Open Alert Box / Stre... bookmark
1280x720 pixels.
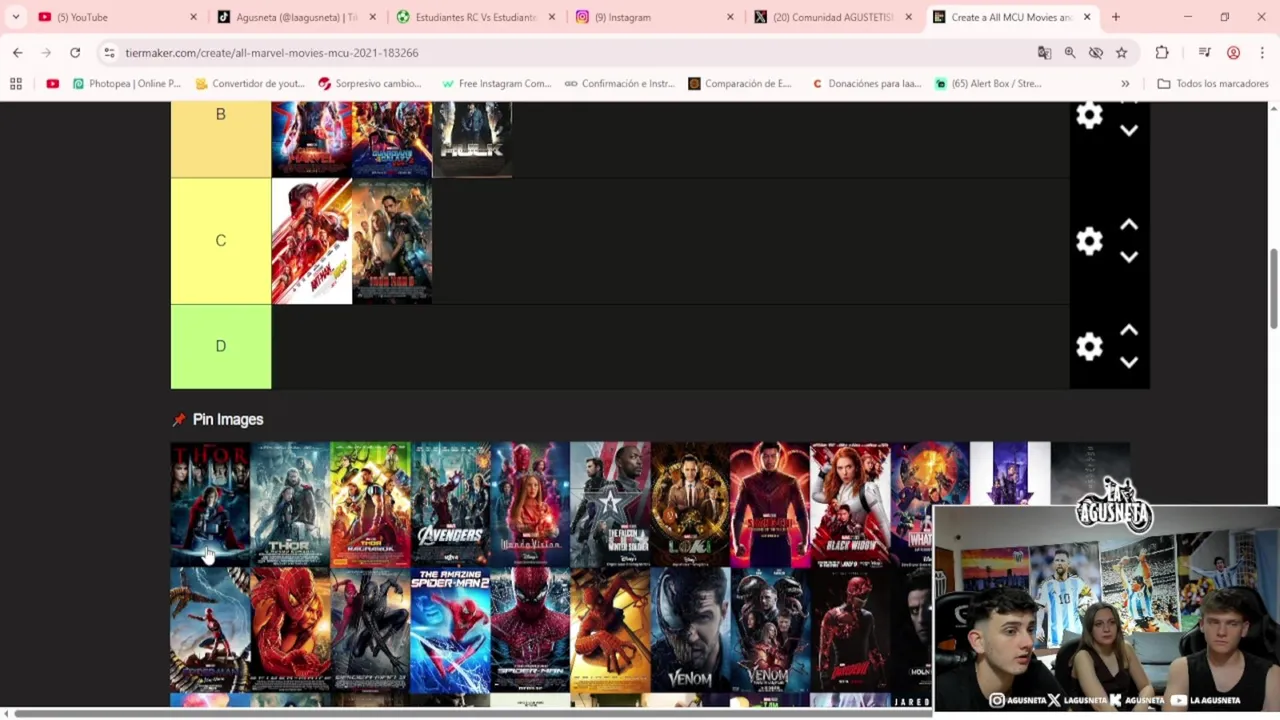tap(988, 84)
